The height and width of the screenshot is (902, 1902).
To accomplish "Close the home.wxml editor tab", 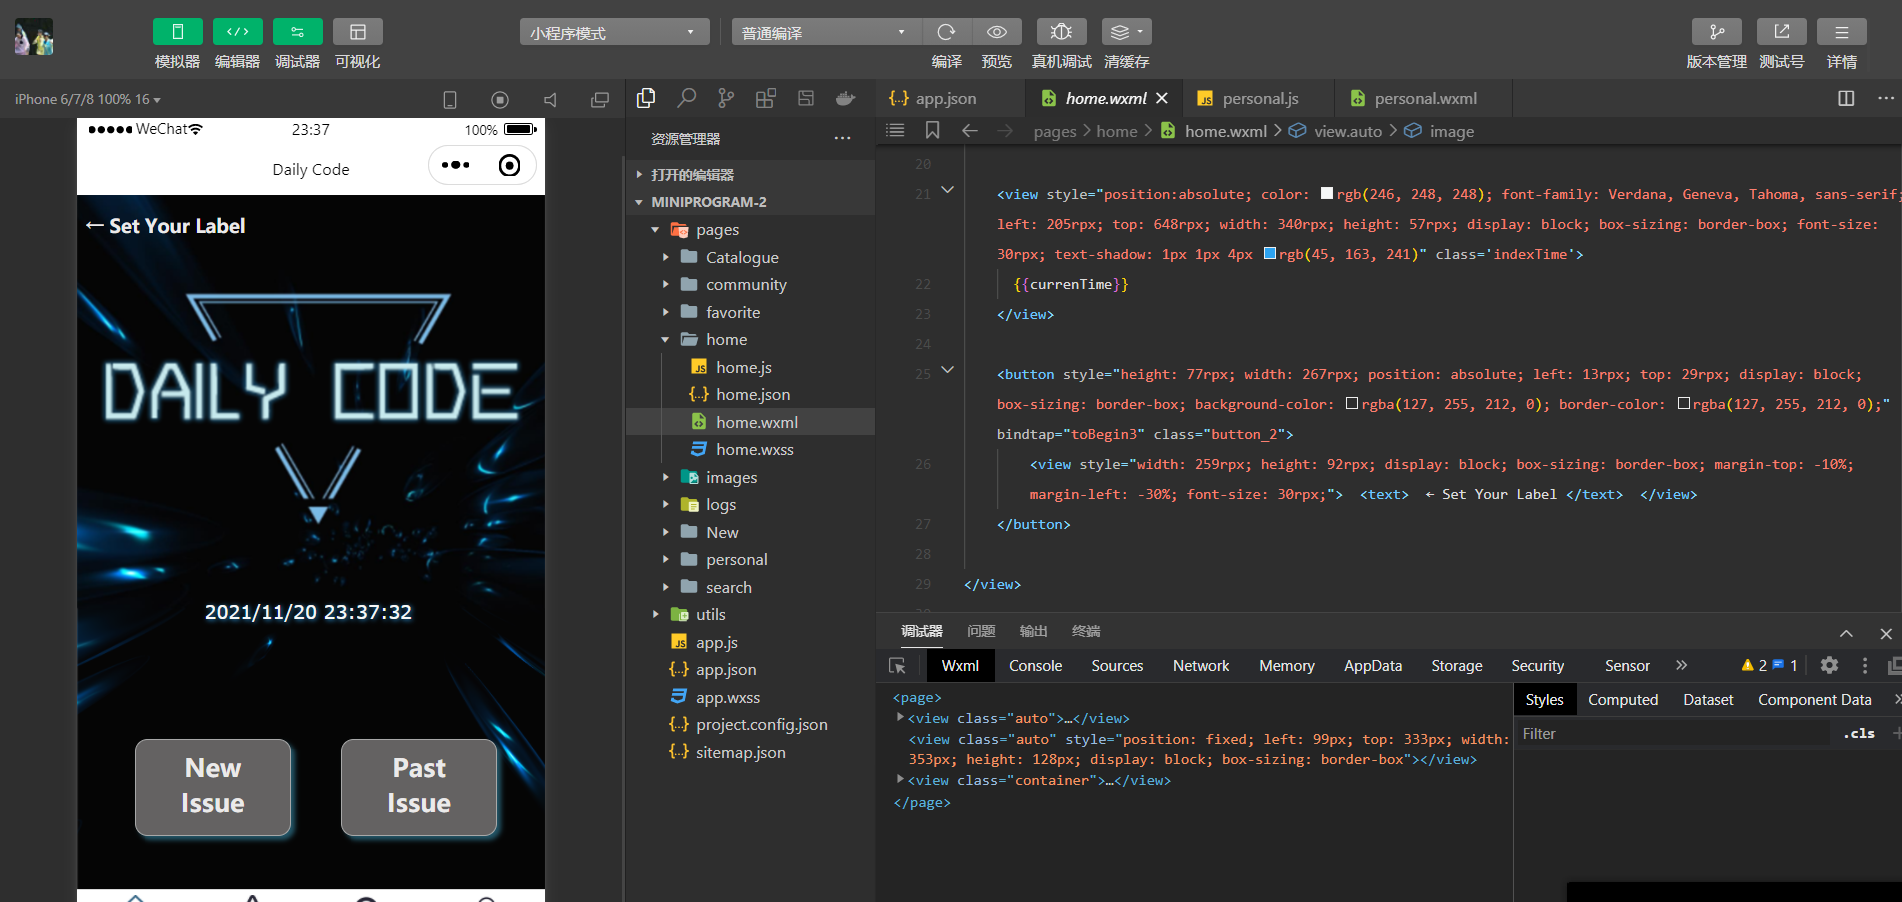I will point(1162,98).
